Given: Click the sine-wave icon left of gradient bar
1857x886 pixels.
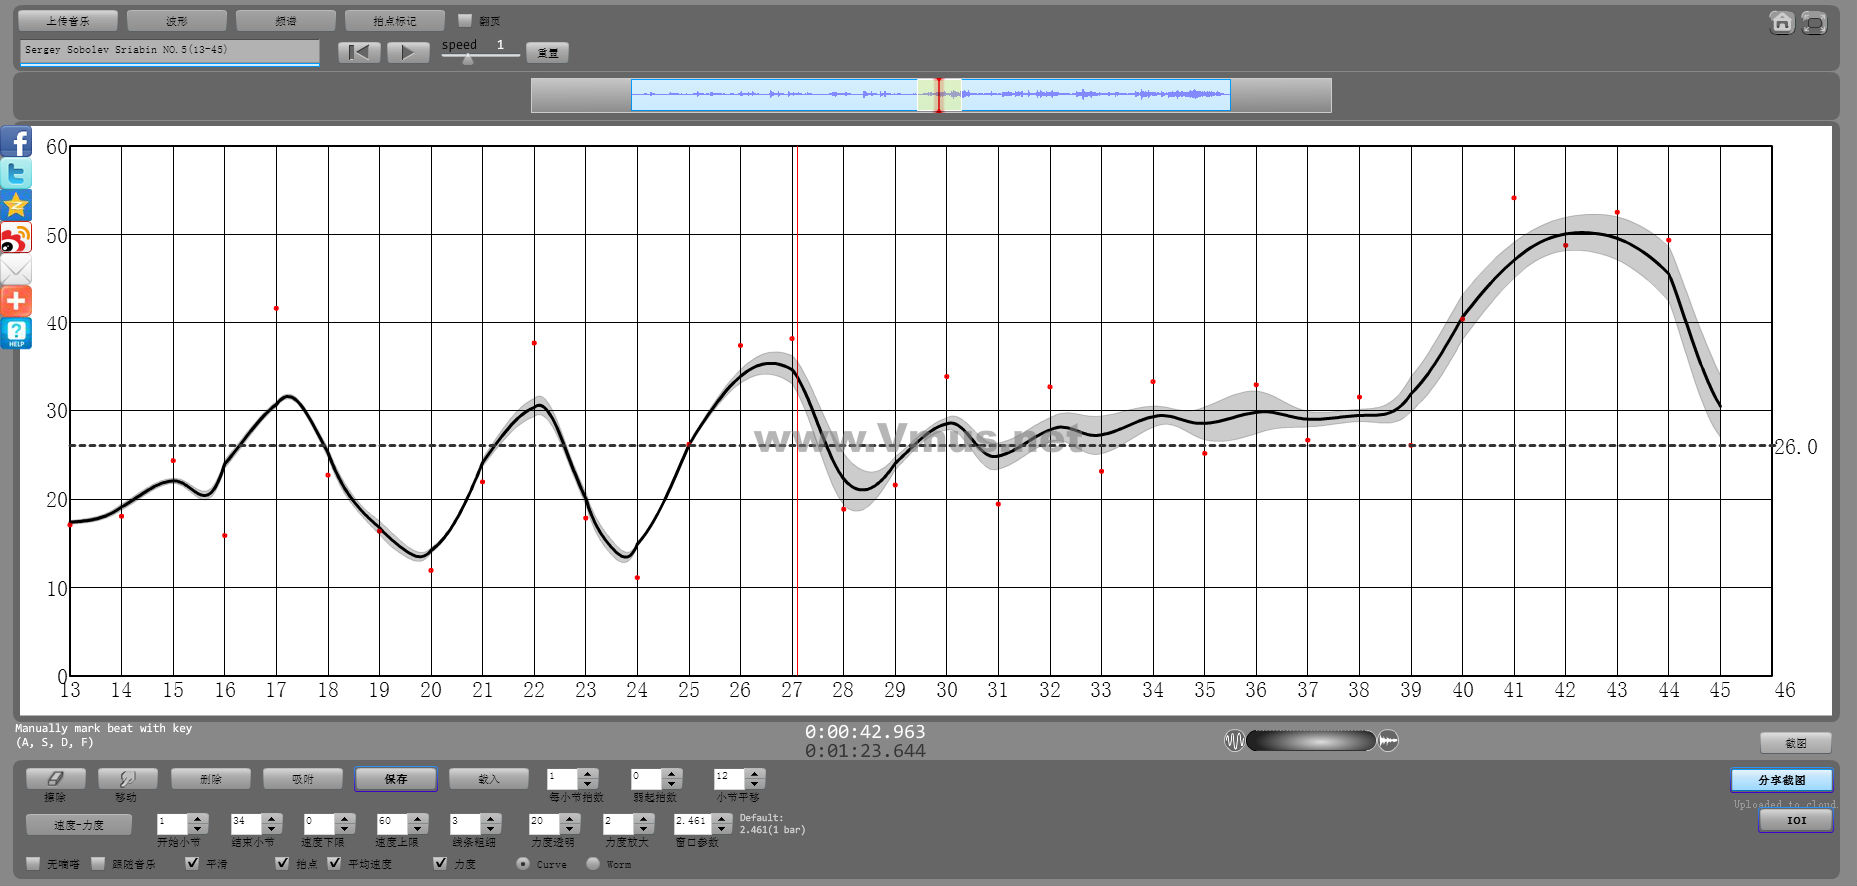Looking at the screenshot, I should click(1235, 741).
